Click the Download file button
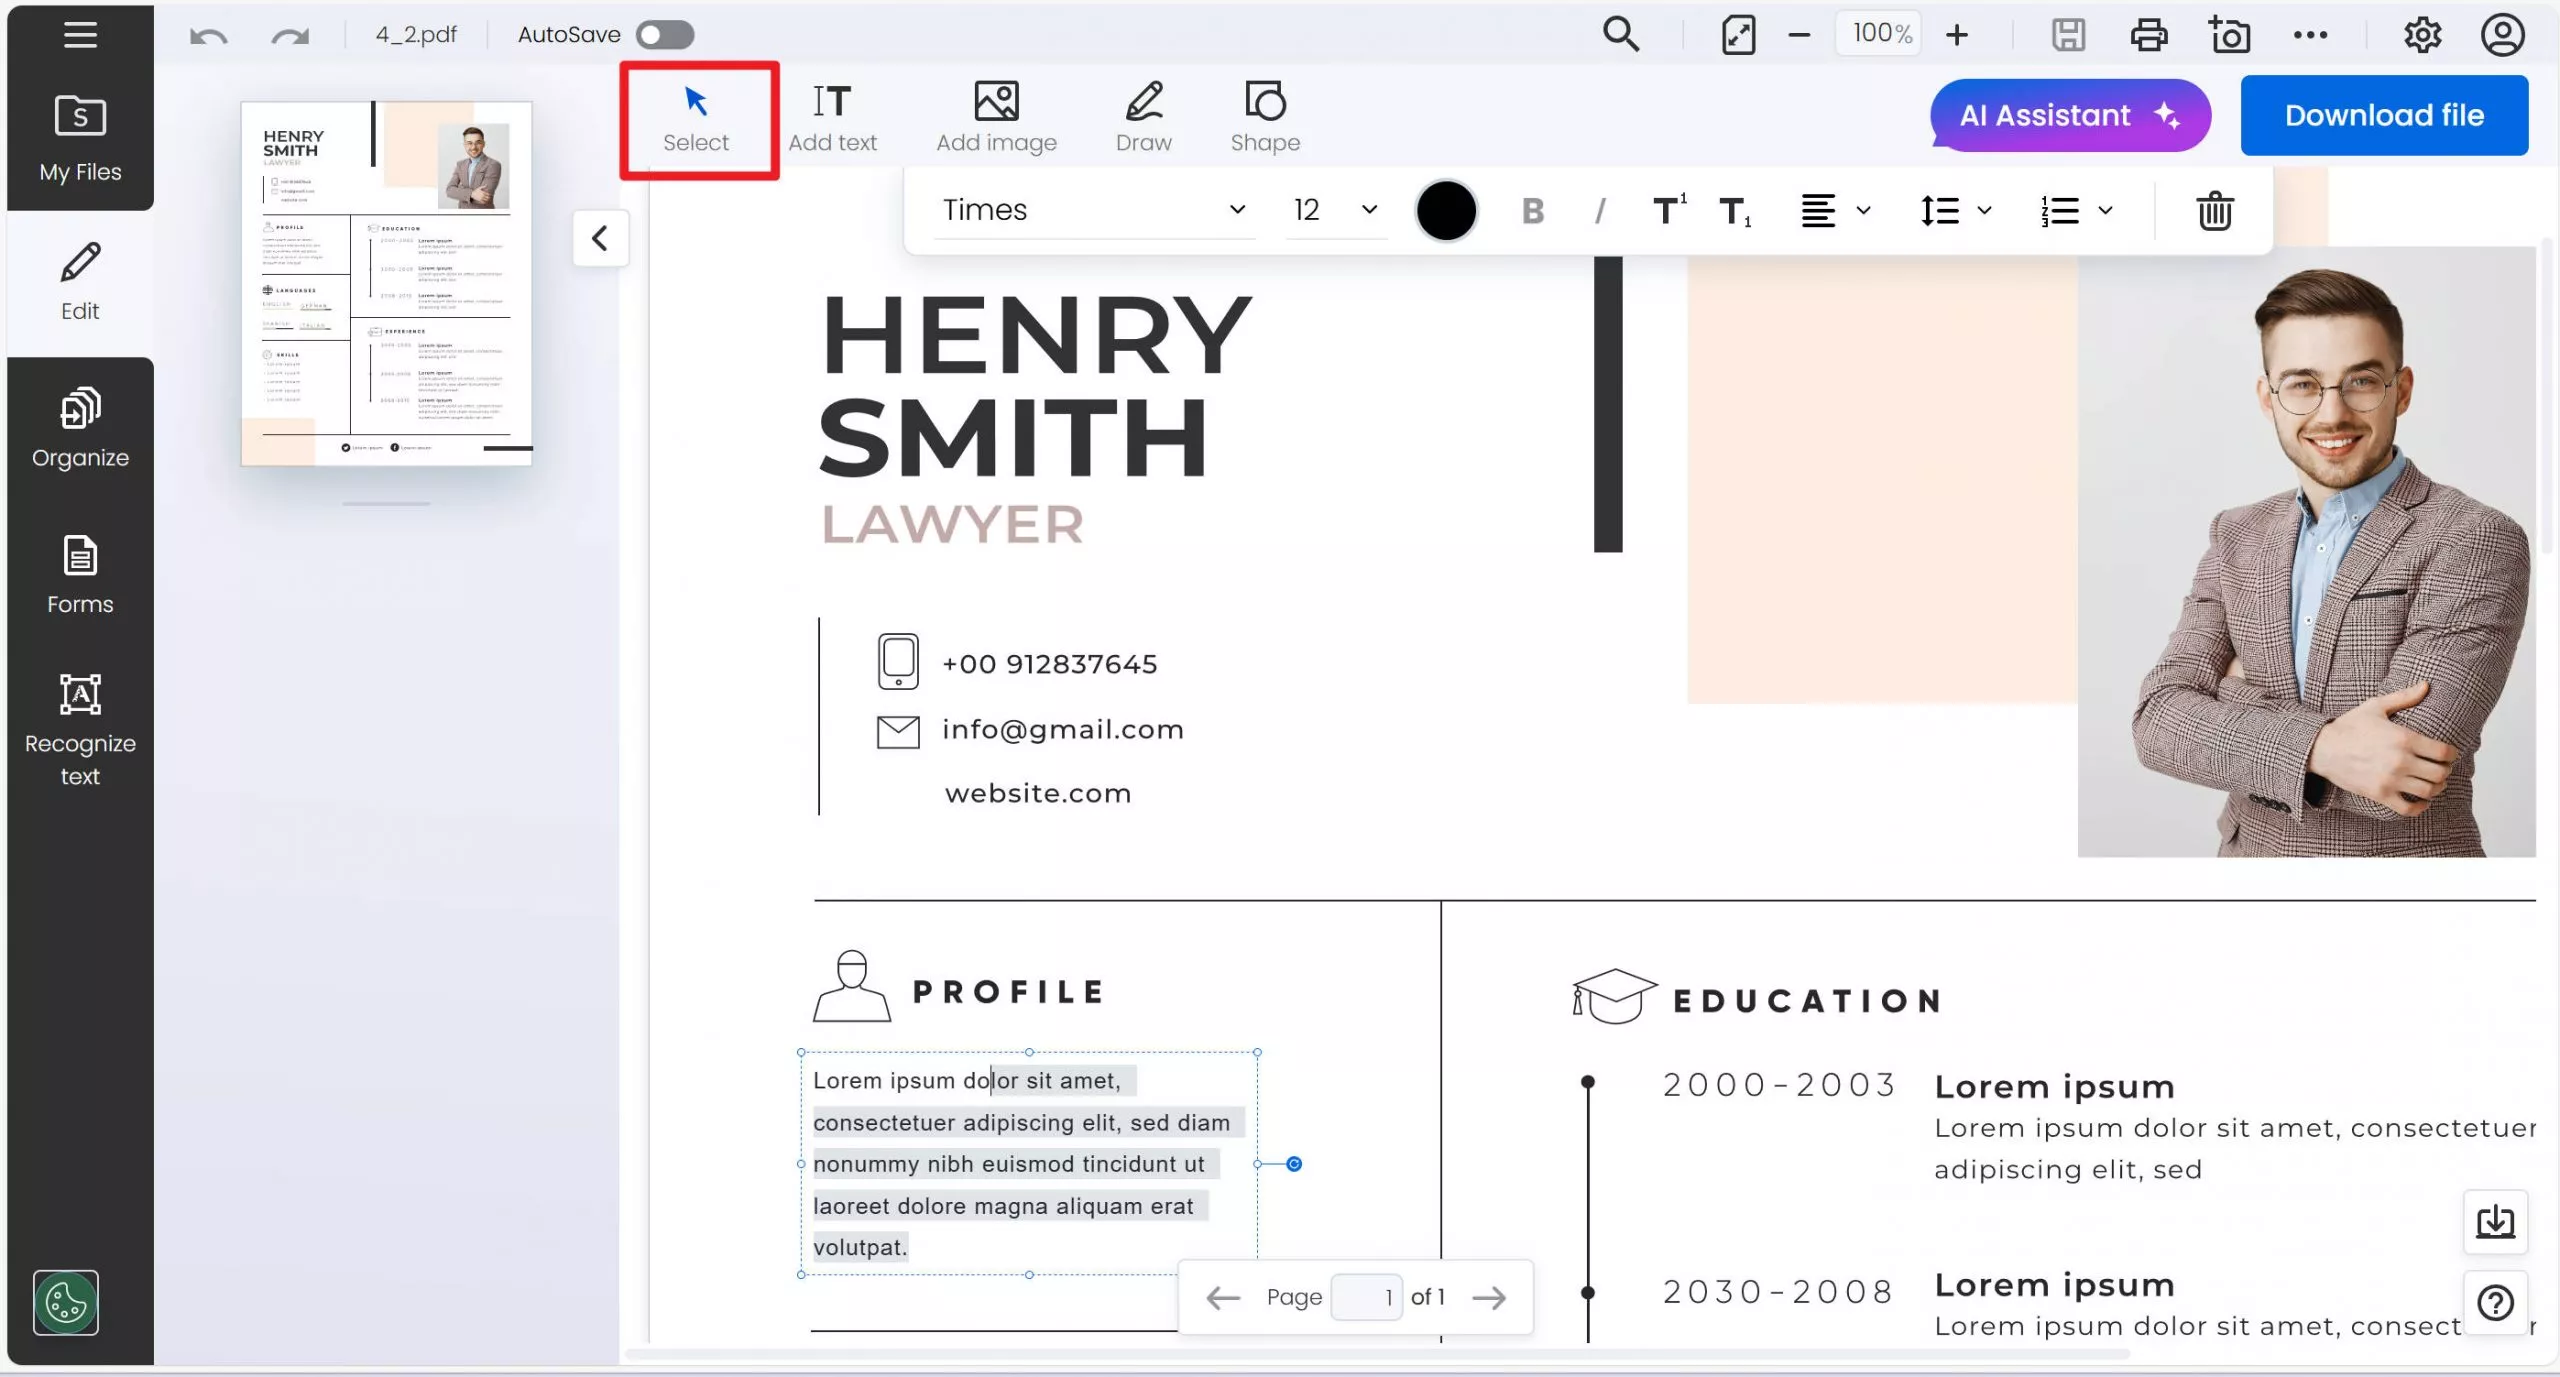 [x=2385, y=115]
